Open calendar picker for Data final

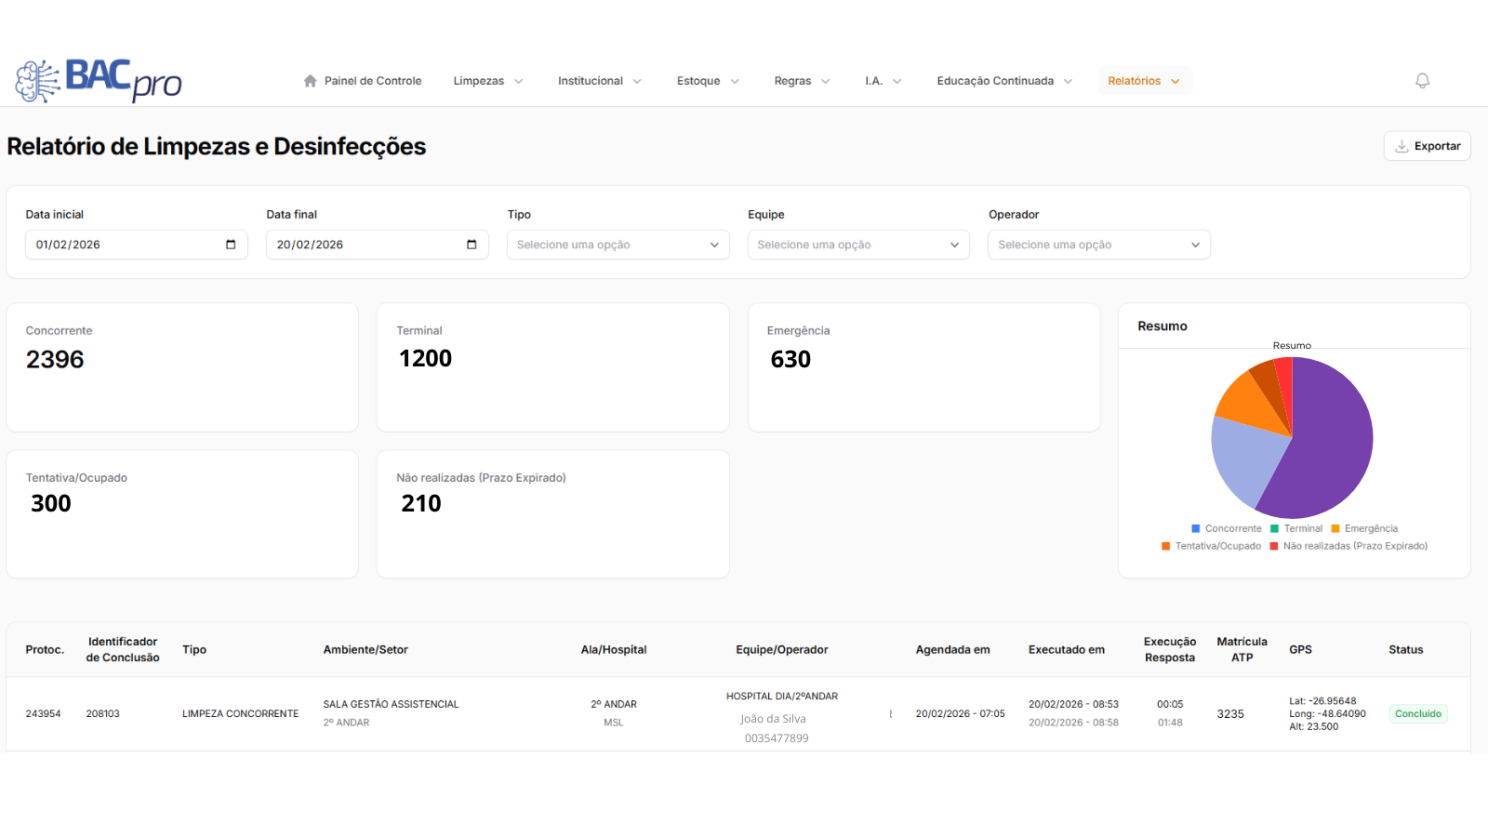coord(472,244)
